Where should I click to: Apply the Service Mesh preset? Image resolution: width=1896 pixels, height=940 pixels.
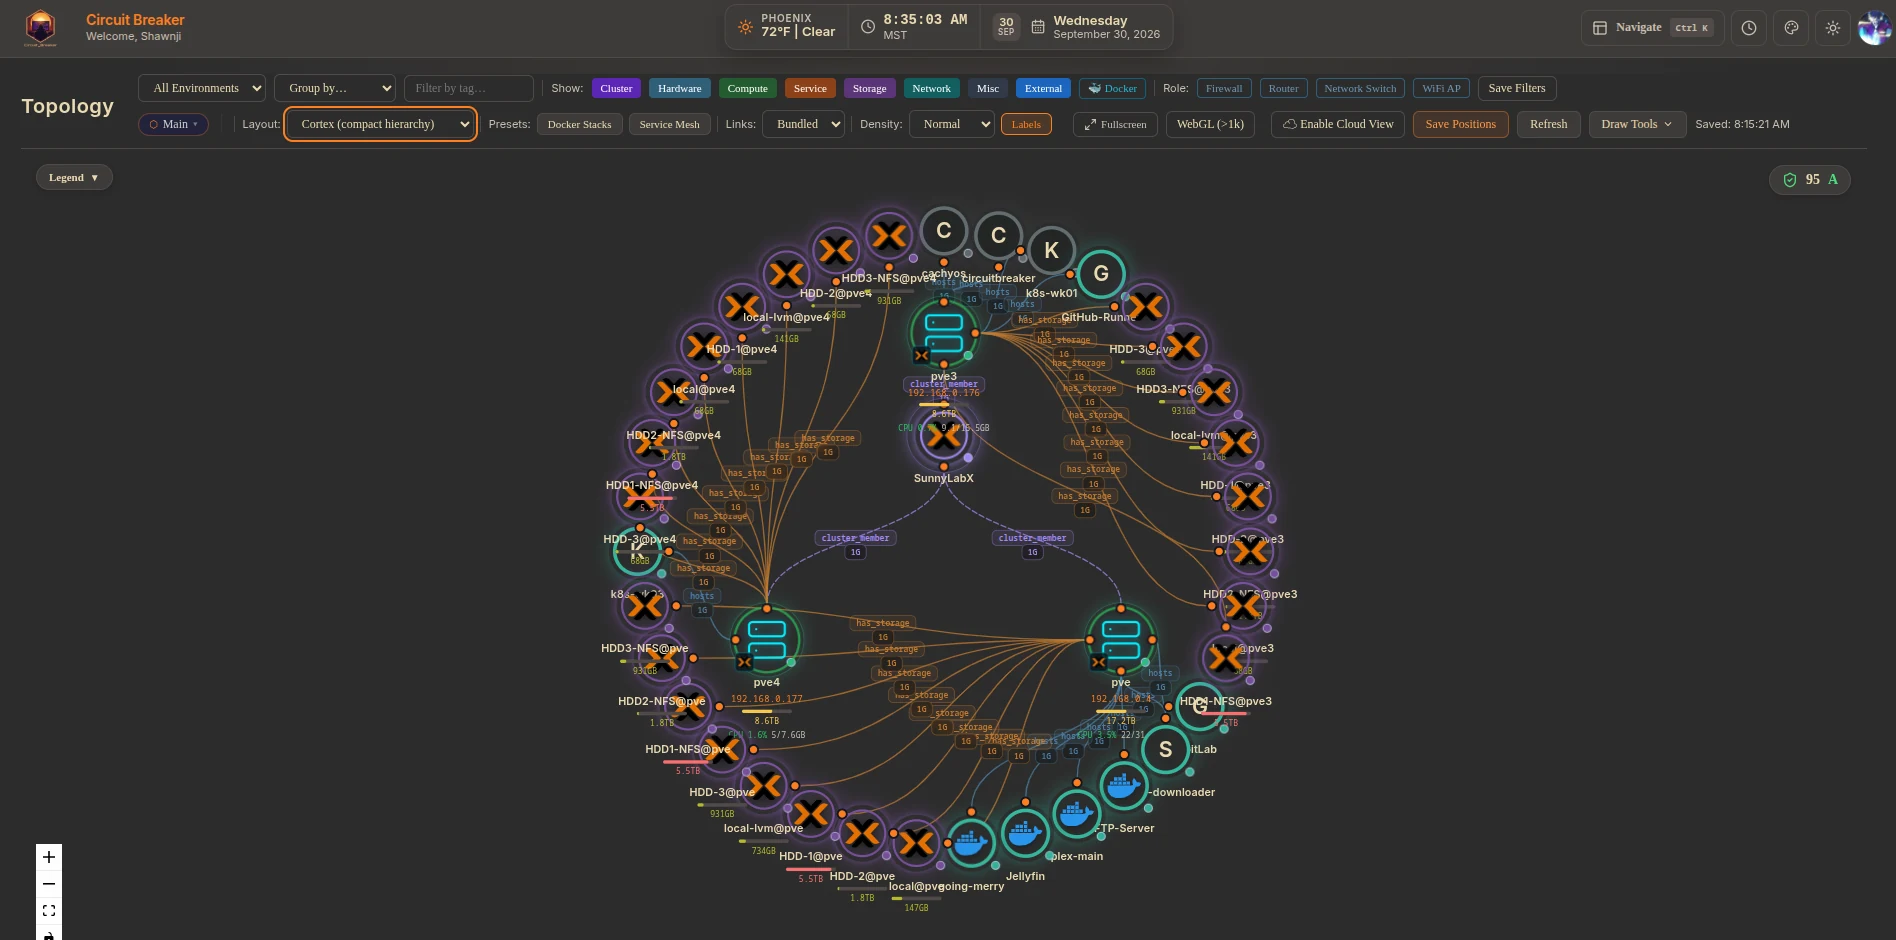[669, 124]
